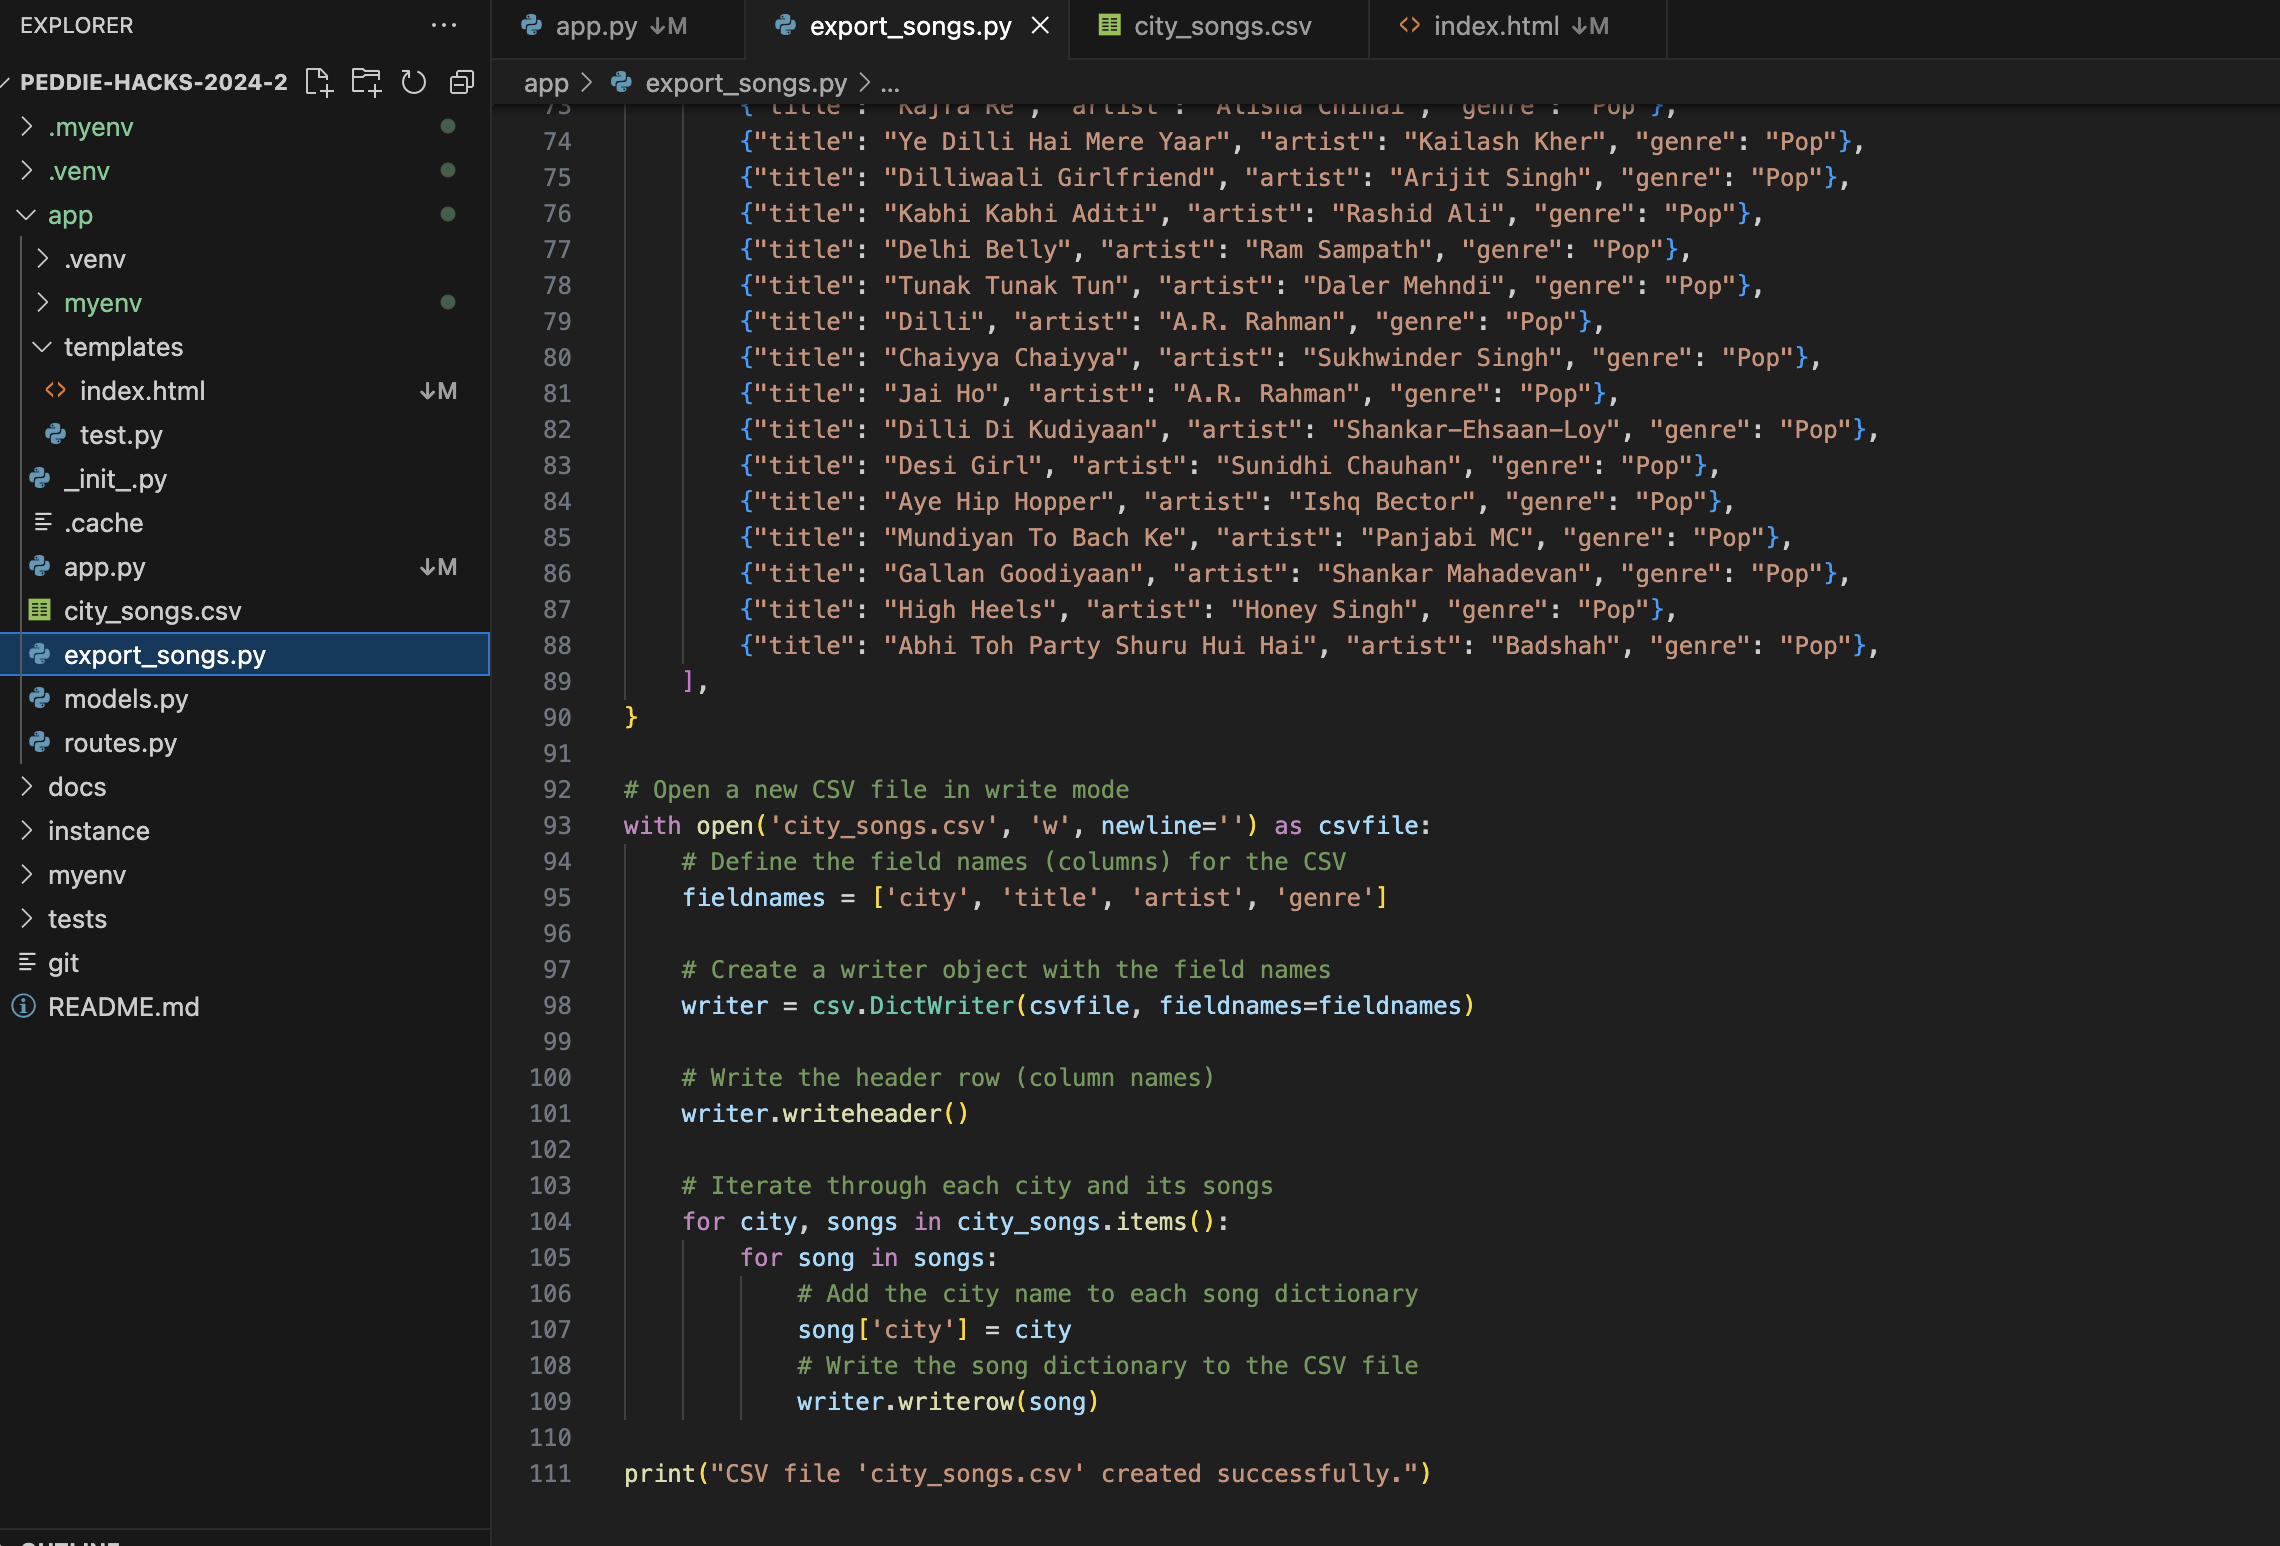Open test.py in the templates folder

tap(120, 435)
